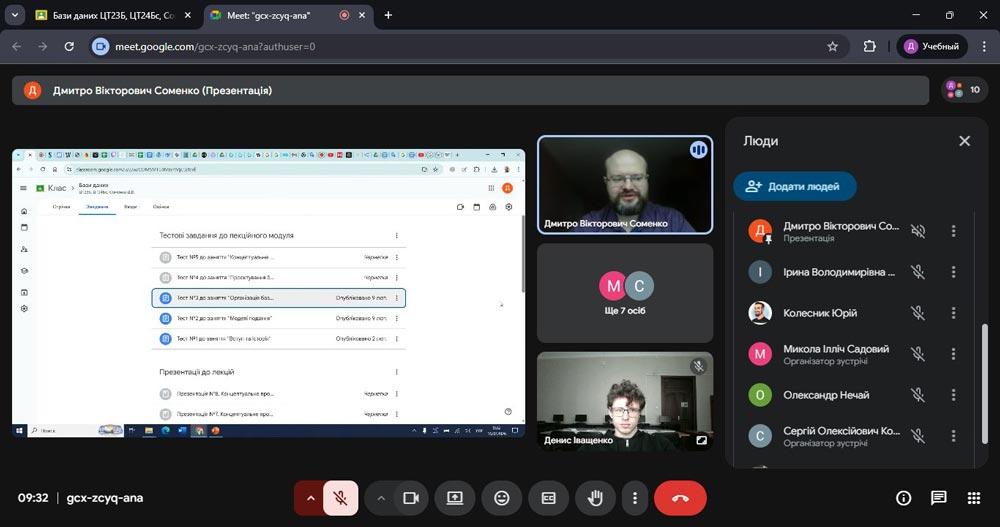Unmute microphone in the call toolbar
1000x527 pixels.
341,498
